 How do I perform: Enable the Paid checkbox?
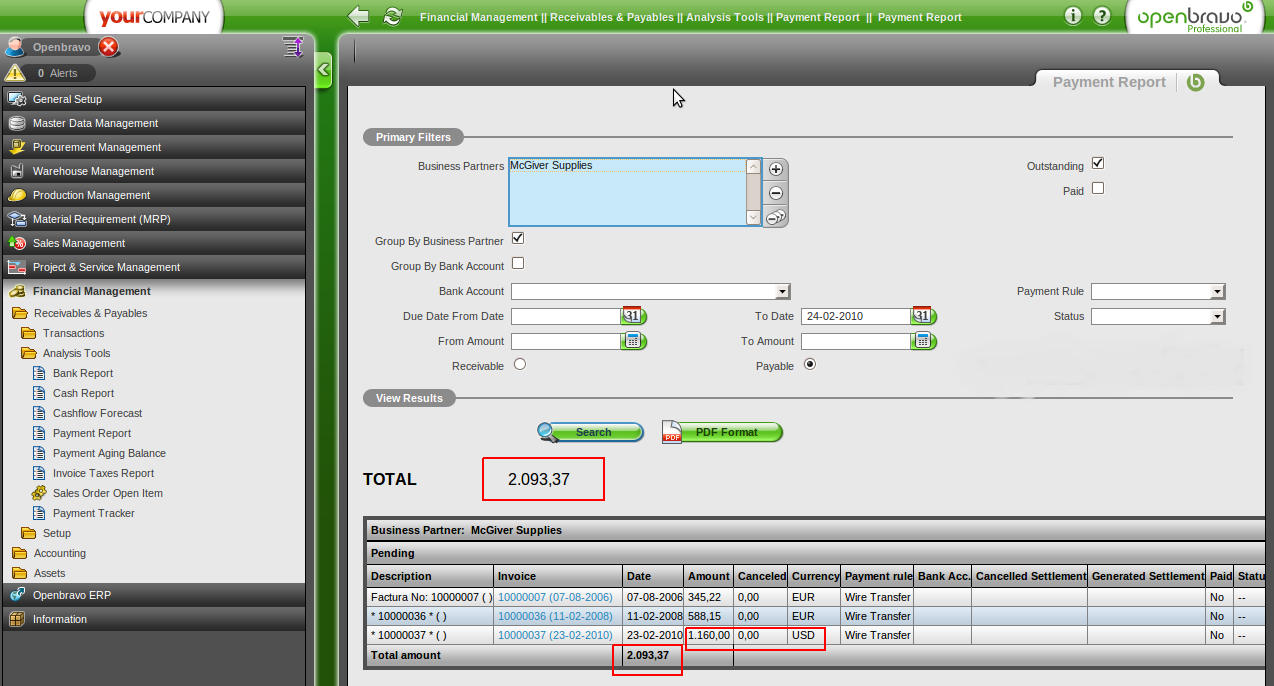pos(1098,188)
